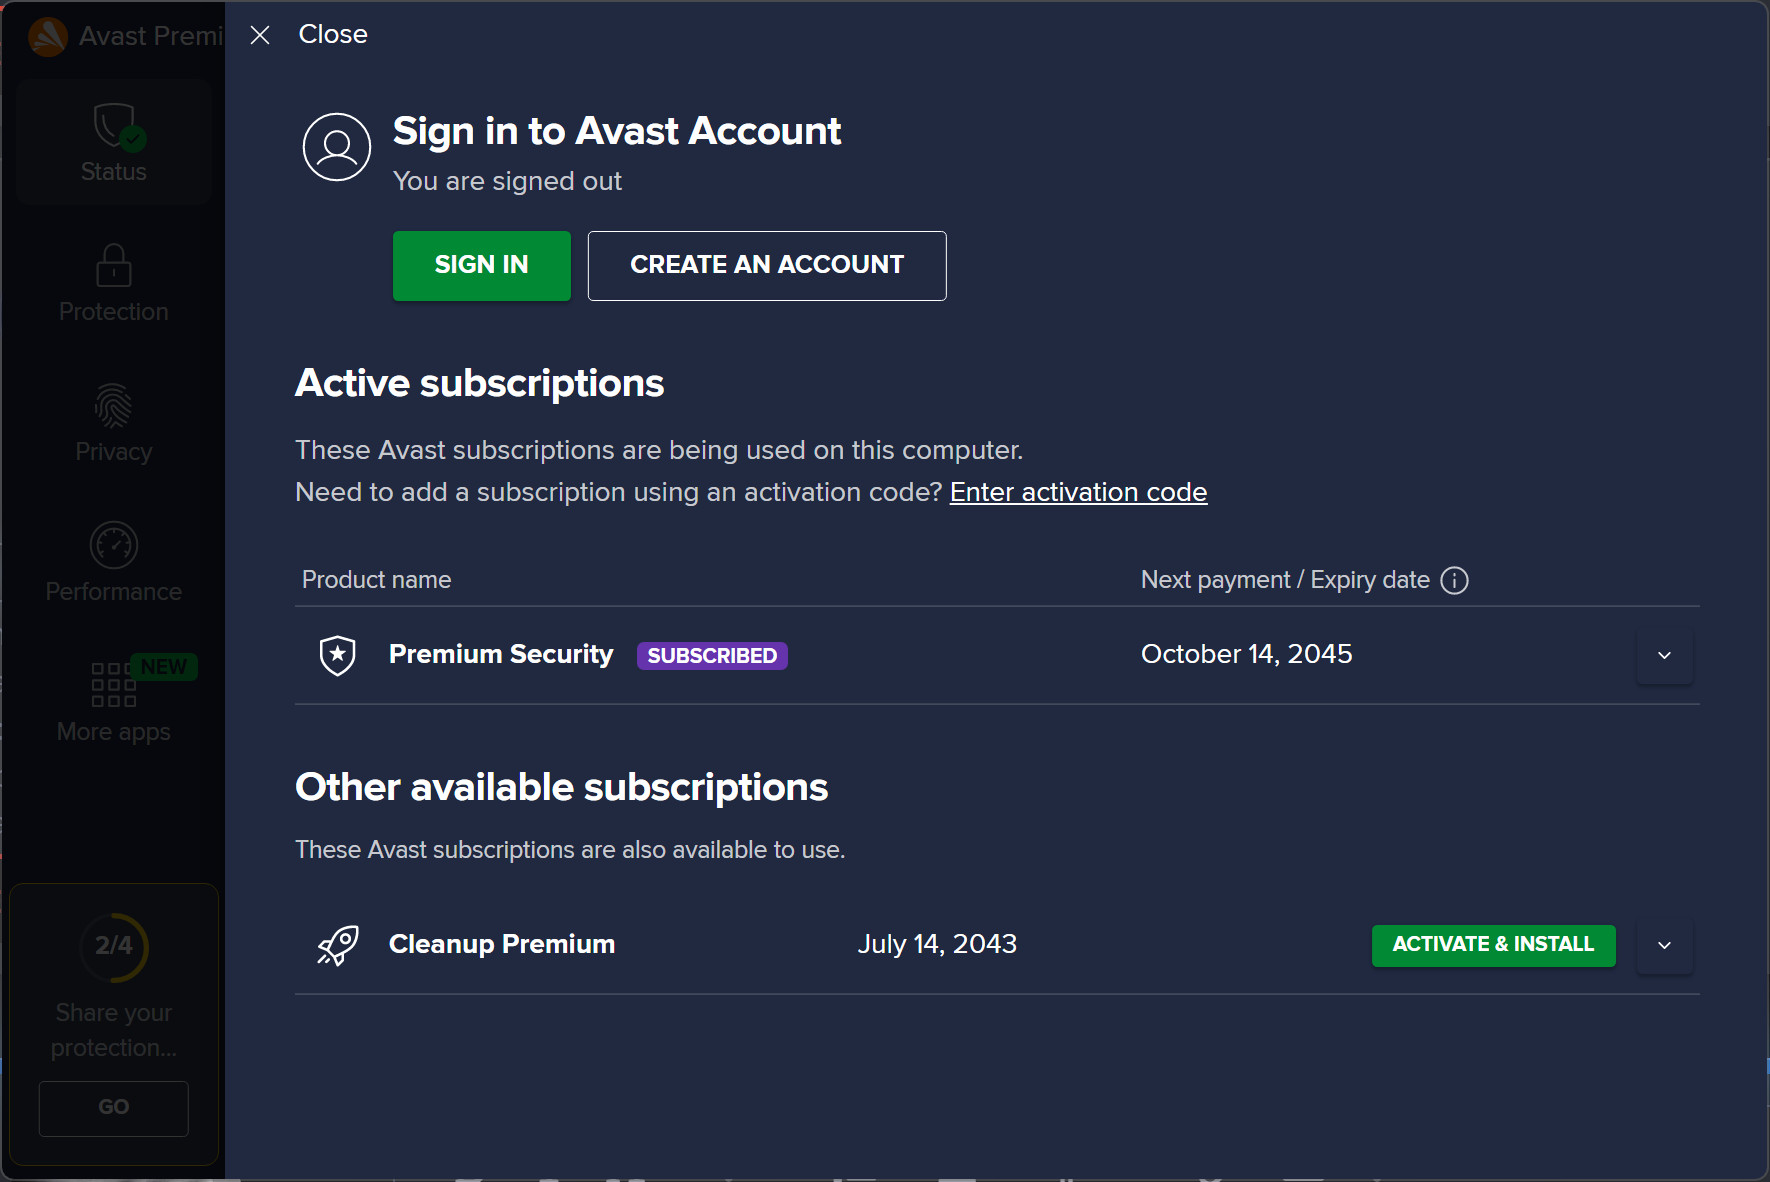Click the More apps grid icon
The image size is (1770, 1182).
point(112,684)
